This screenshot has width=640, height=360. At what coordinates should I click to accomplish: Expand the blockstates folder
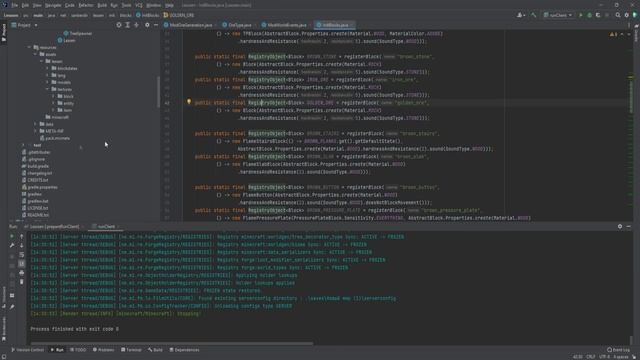tap(47, 68)
